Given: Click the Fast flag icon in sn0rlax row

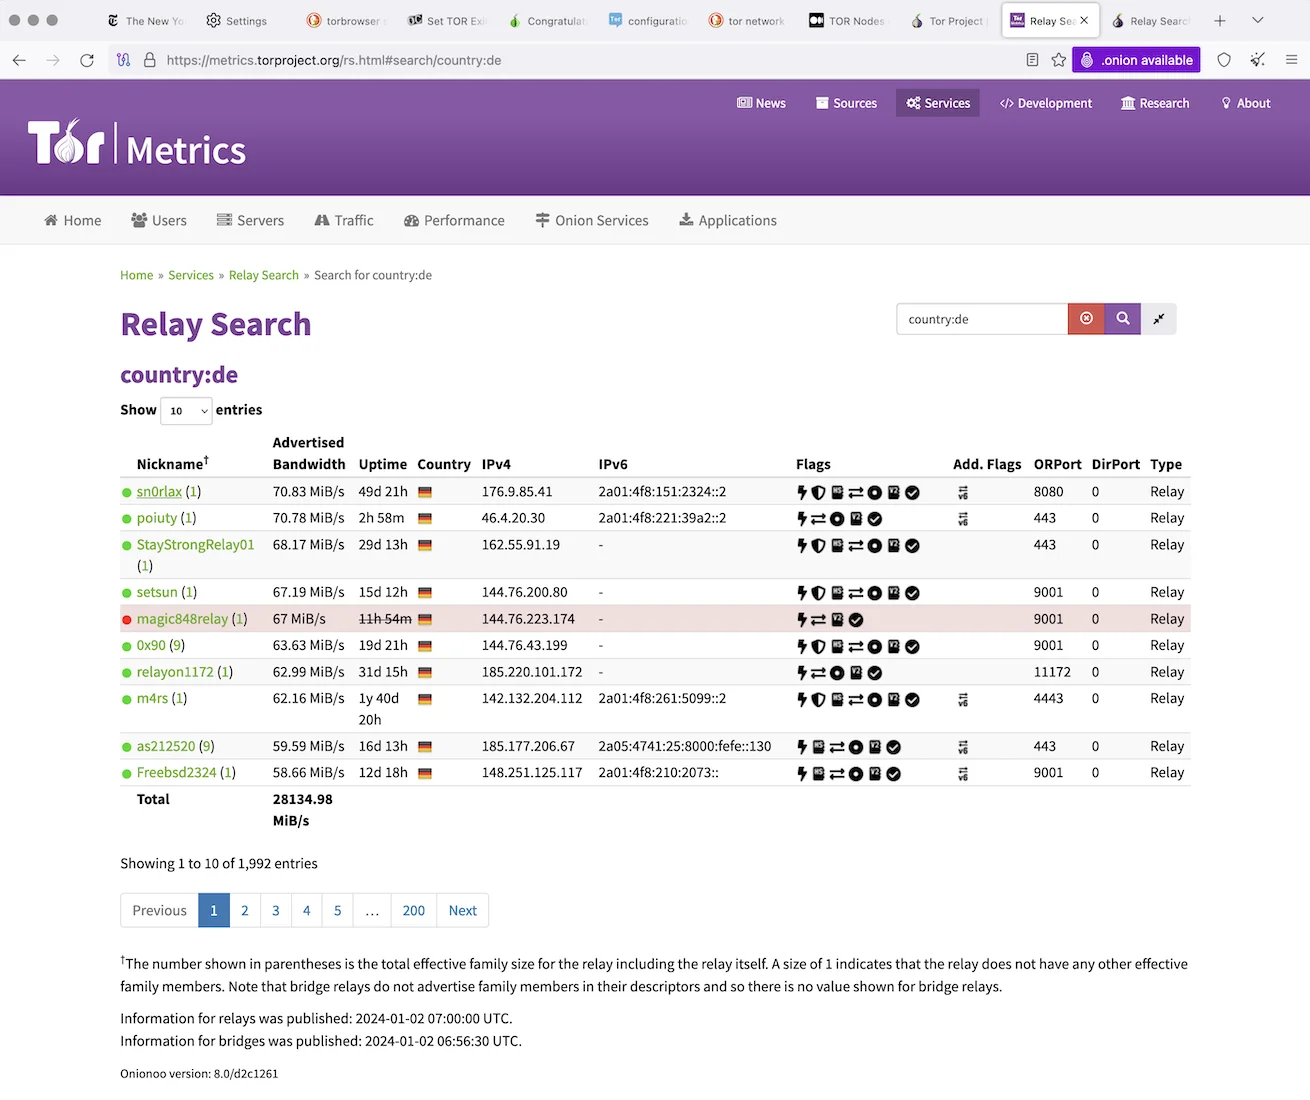Looking at the screenshot, I should point(801,492).
